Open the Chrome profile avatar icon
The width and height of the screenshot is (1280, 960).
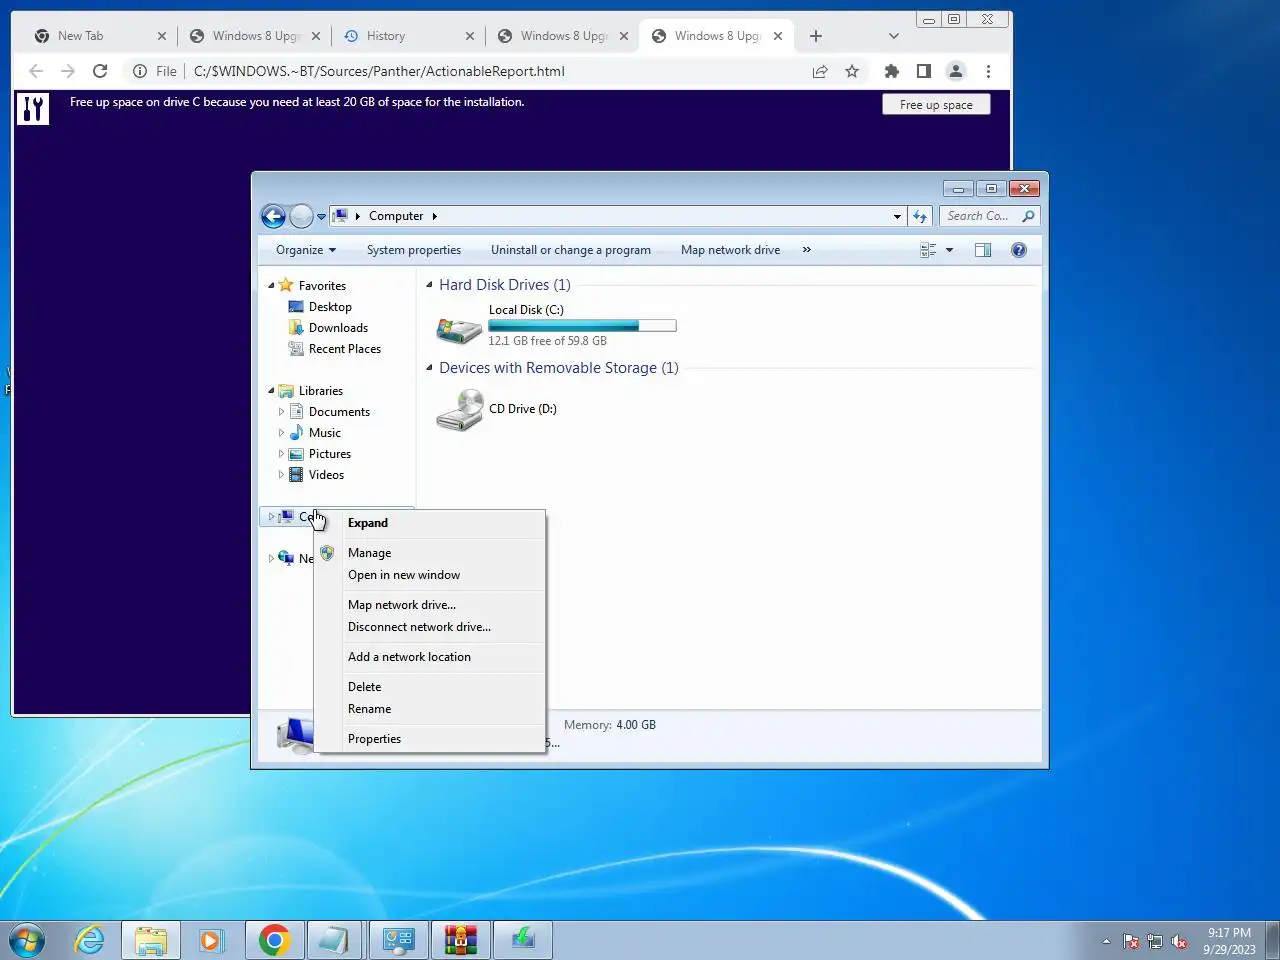point(956,71)
